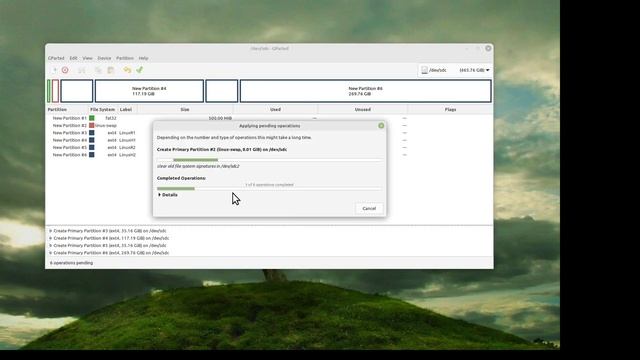Click the Resize/Move toolbar icon
The height and width of the screenshot is (360, 640).
click(82, 70)
